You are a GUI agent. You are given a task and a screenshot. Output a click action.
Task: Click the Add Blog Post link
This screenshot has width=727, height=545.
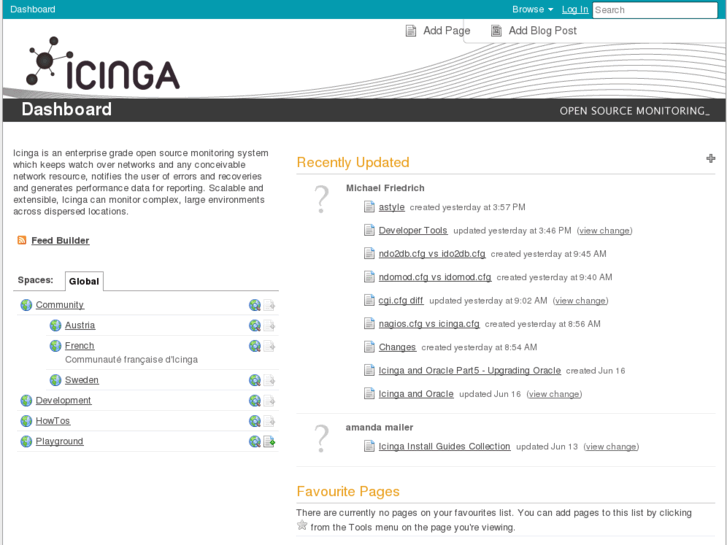click(x=542, y=31)
